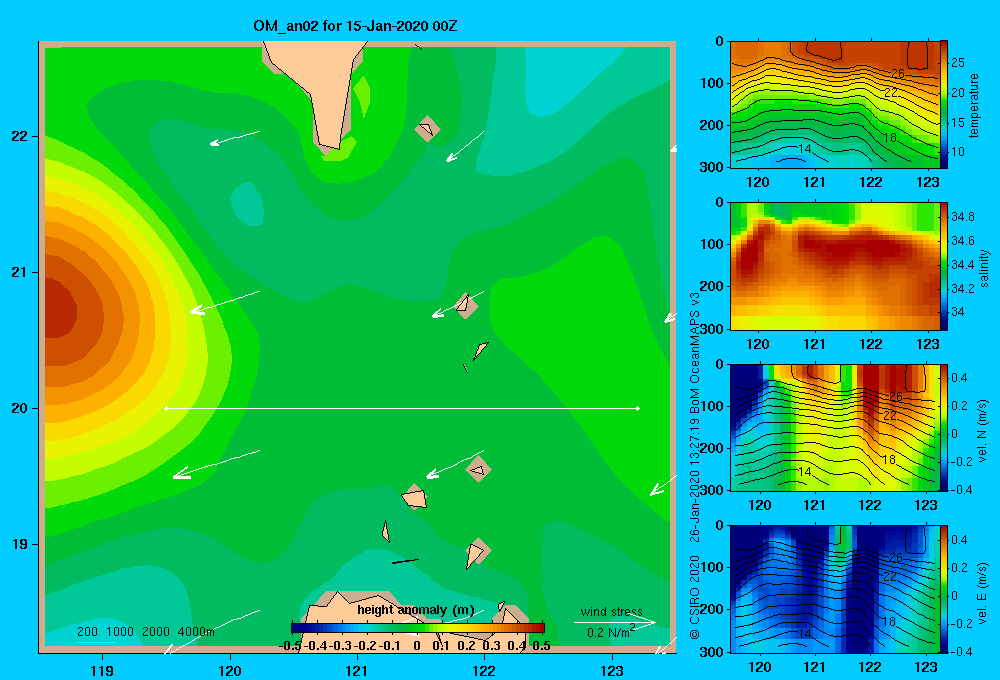This screenshot has width=1000, height=680.
Task: Click the vel. N colorbar beside the third panel
Action: (944, 427)
